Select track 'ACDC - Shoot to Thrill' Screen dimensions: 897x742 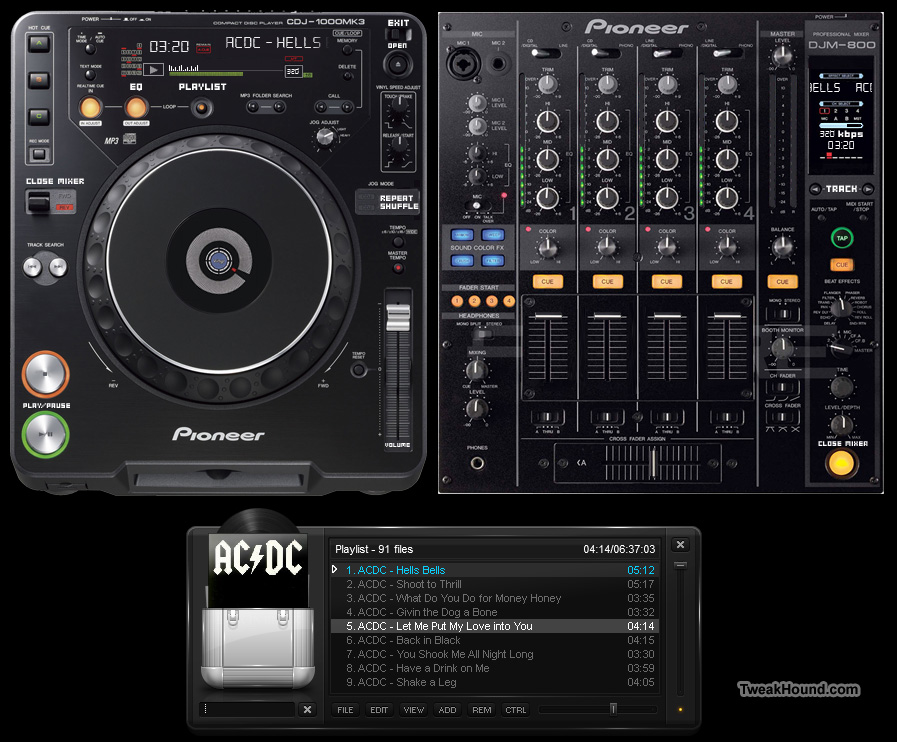[x=494, y=584]
